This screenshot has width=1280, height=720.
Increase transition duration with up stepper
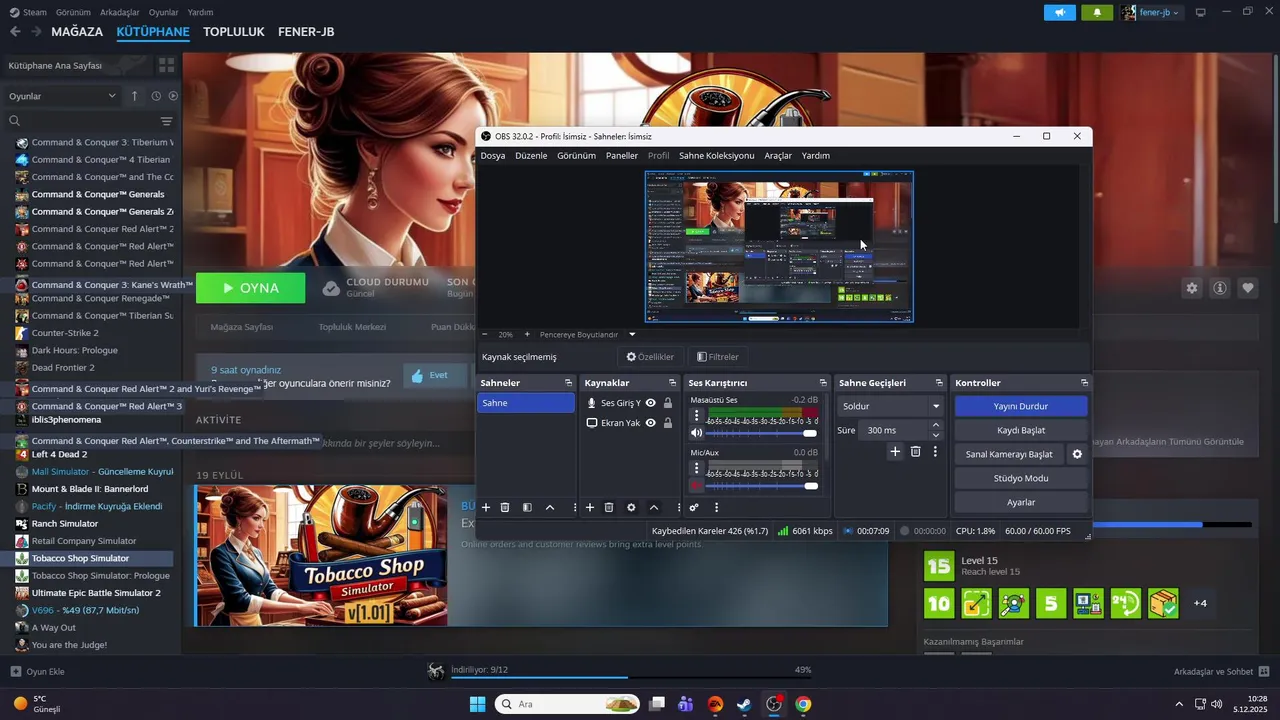click(936, 425)
